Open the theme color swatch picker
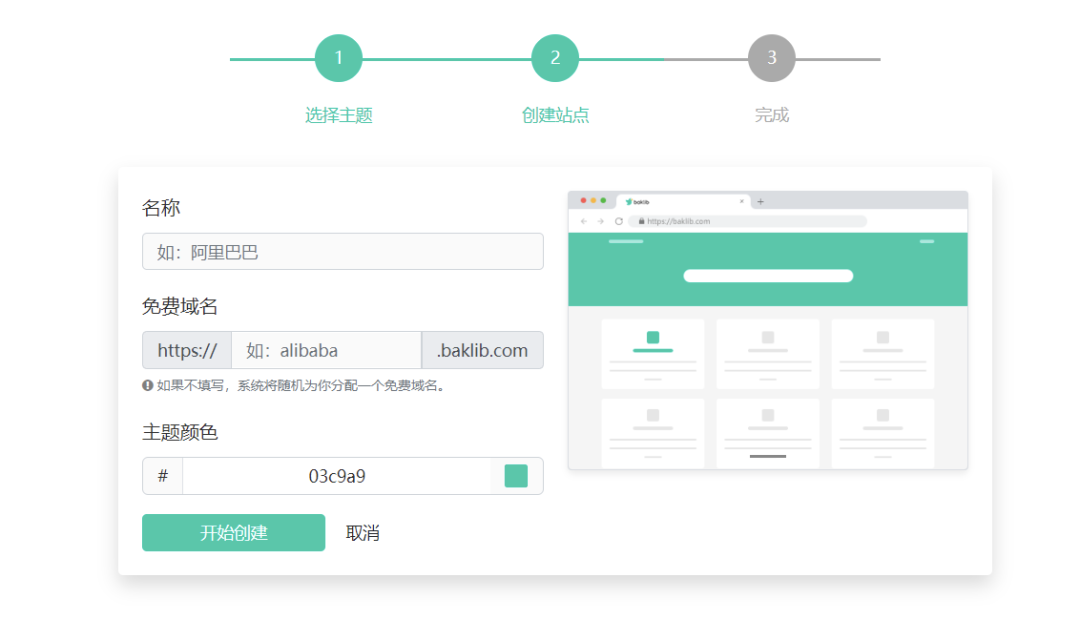The width and height of the screenshot is (1080, 619). click(516, 476)
